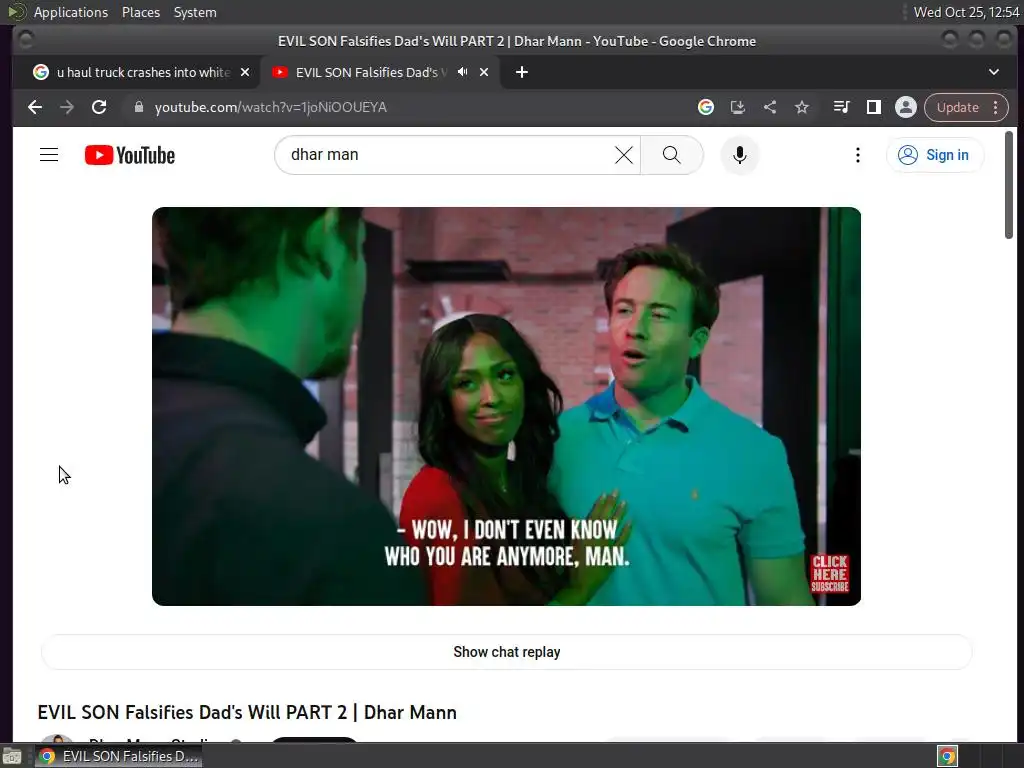The width and height of the screenshot is (1024, 768).
Task: Close the EVIL SON YouTube tab
Action: click(484, 72)
